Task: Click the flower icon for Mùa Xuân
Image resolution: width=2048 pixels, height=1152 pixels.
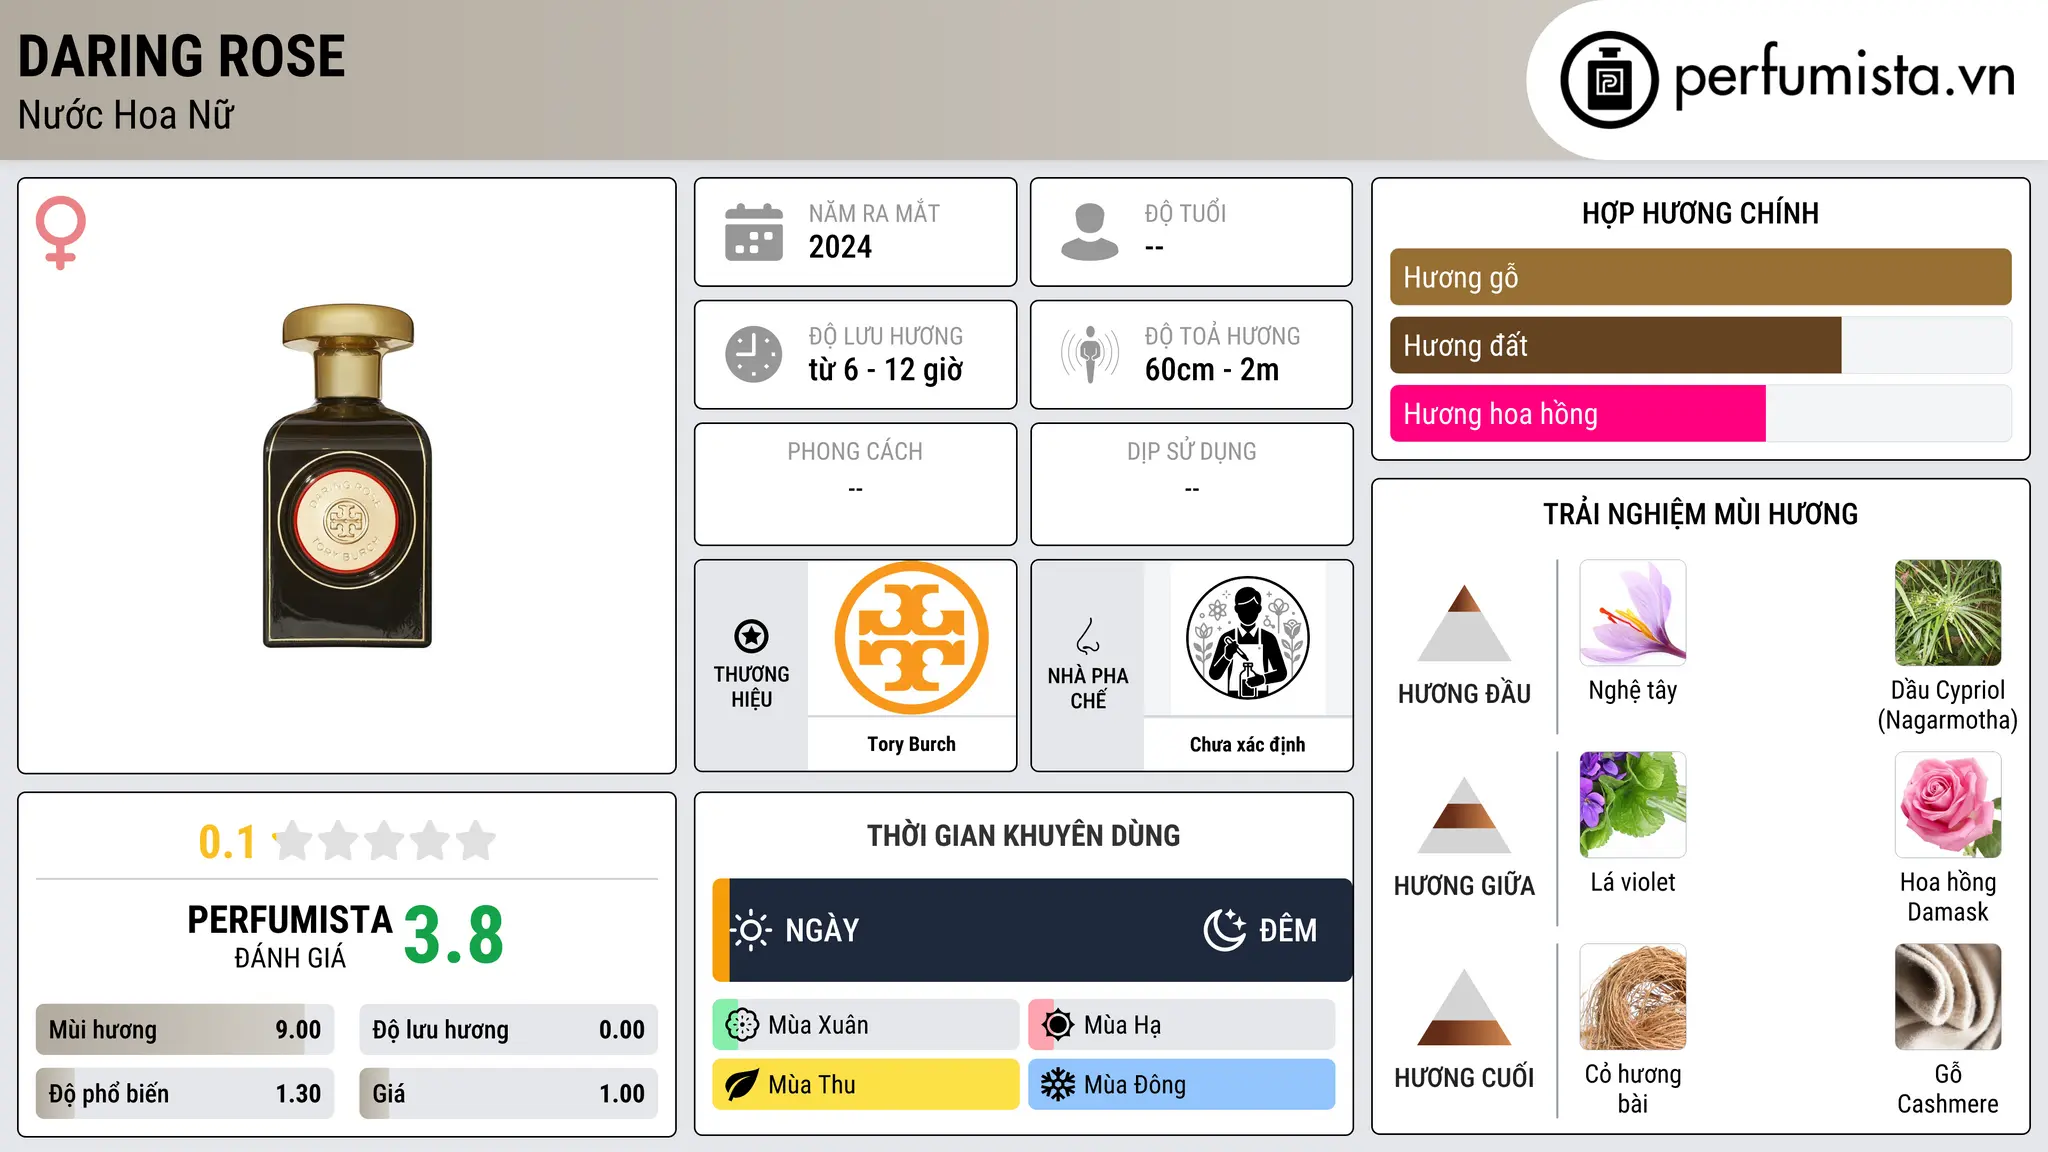Action: (742, 1025)
